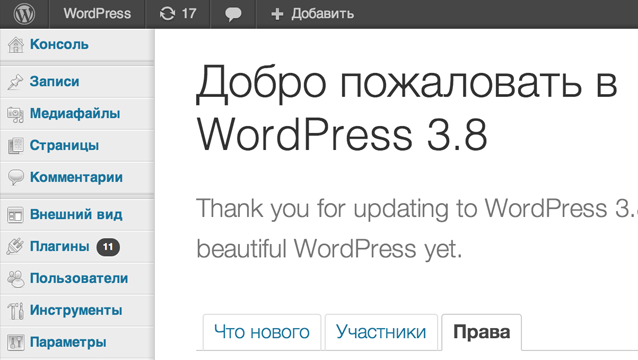This screenshot has width=638, height=360.
Task: Open the 17 updates count
Action: click(x=189, y=14)
